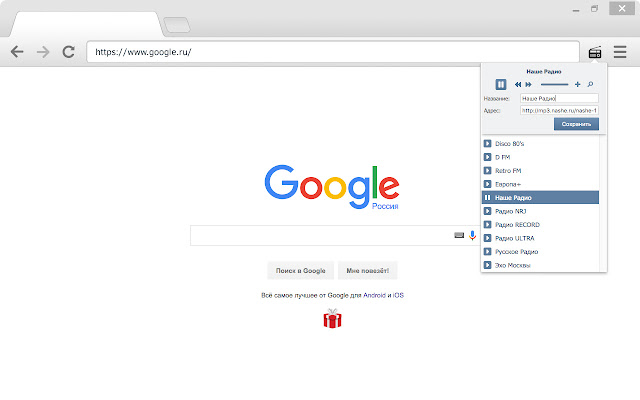Click the address bar with google.ru URL
This screenshot has width=640, height=400.
pos(333,52)
